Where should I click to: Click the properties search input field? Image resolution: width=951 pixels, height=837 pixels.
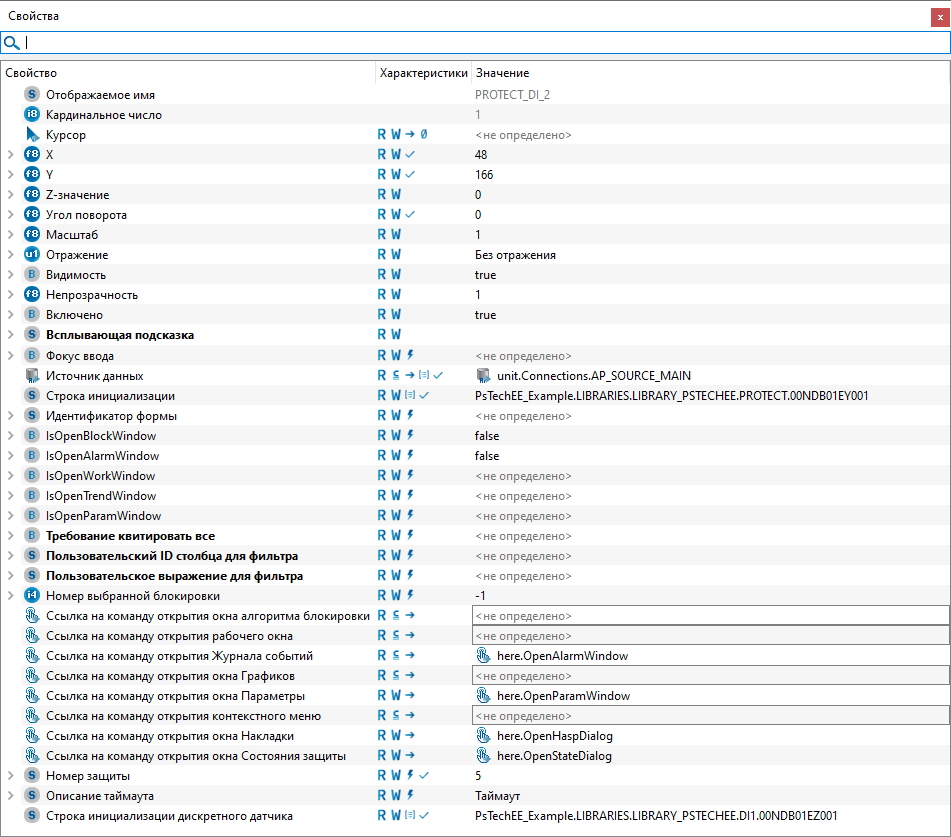pyautogui.click(x=480, y=43)
